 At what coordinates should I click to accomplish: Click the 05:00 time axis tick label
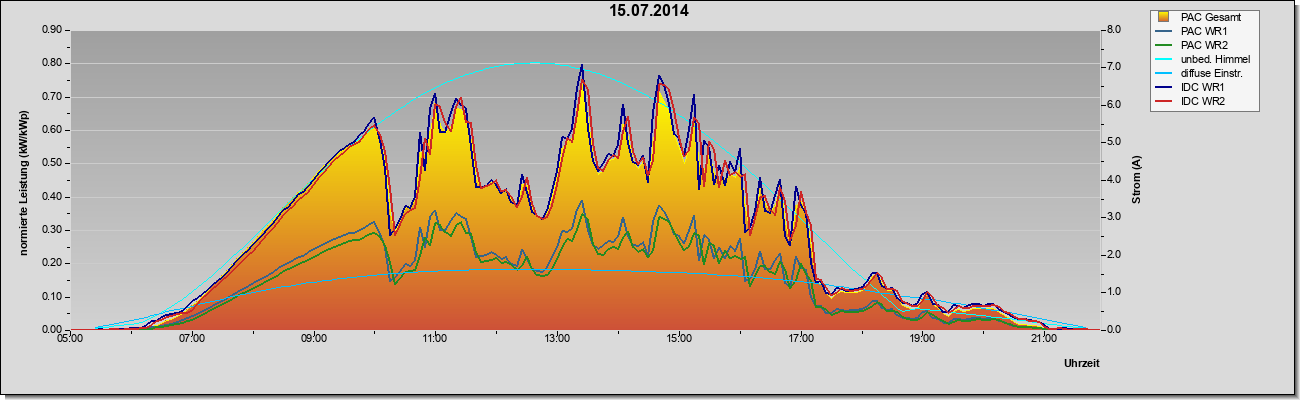[70, 340]
